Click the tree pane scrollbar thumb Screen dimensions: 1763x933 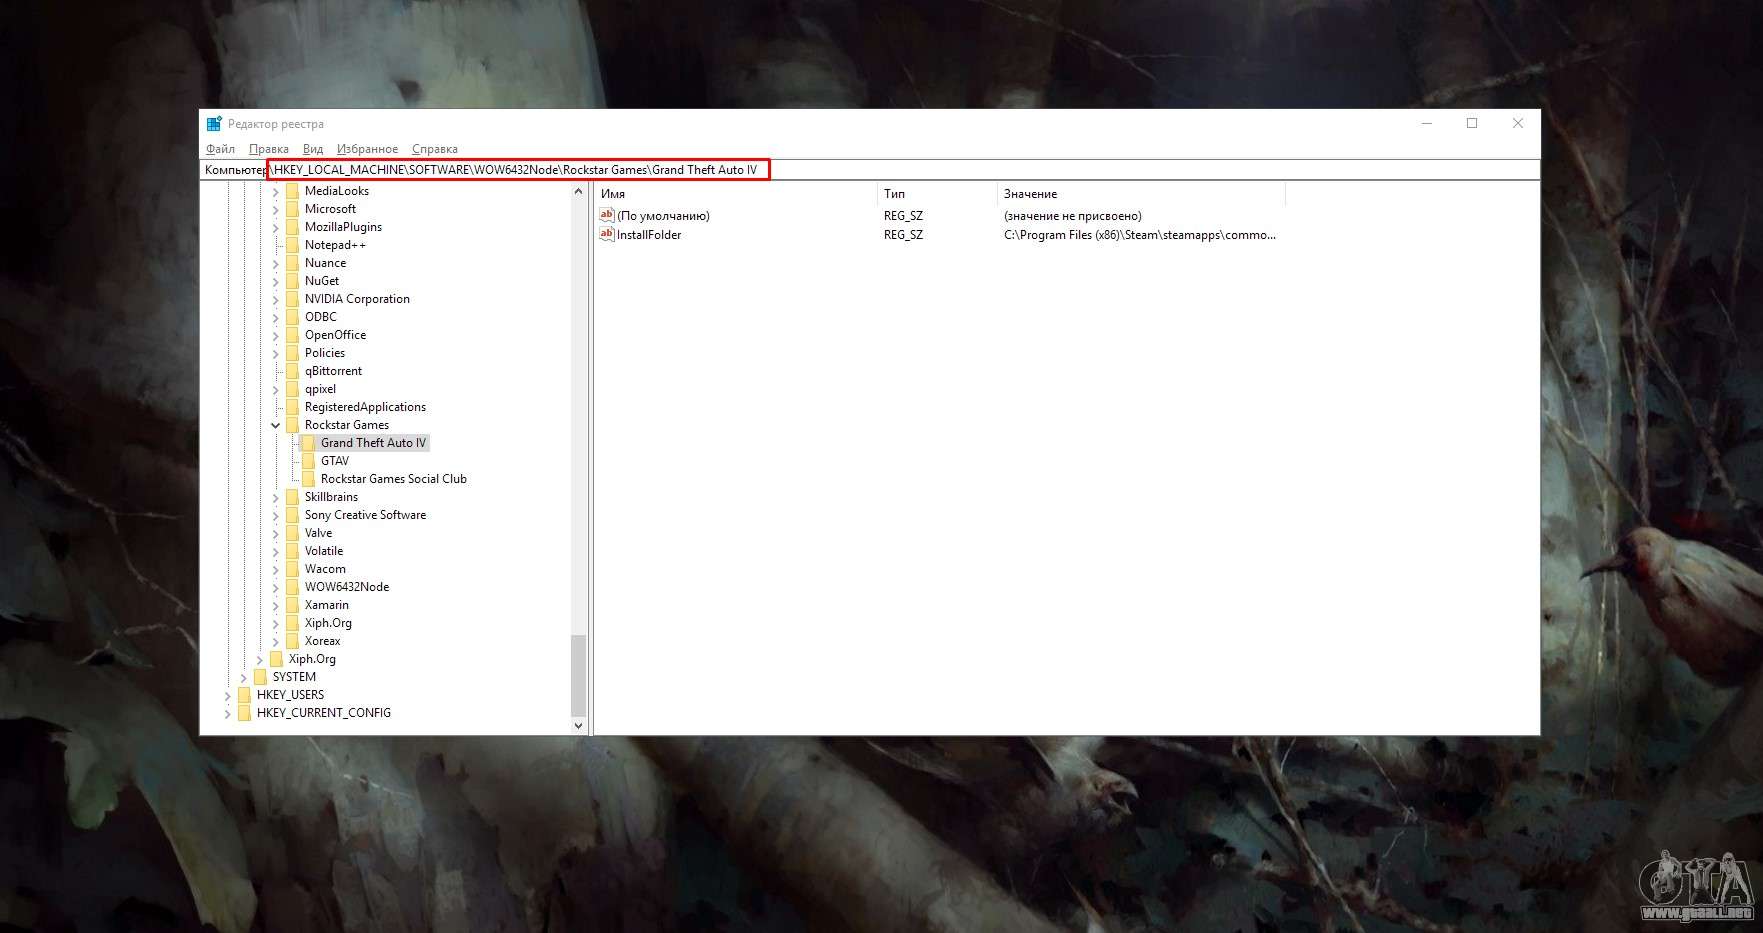pos(578,675)
